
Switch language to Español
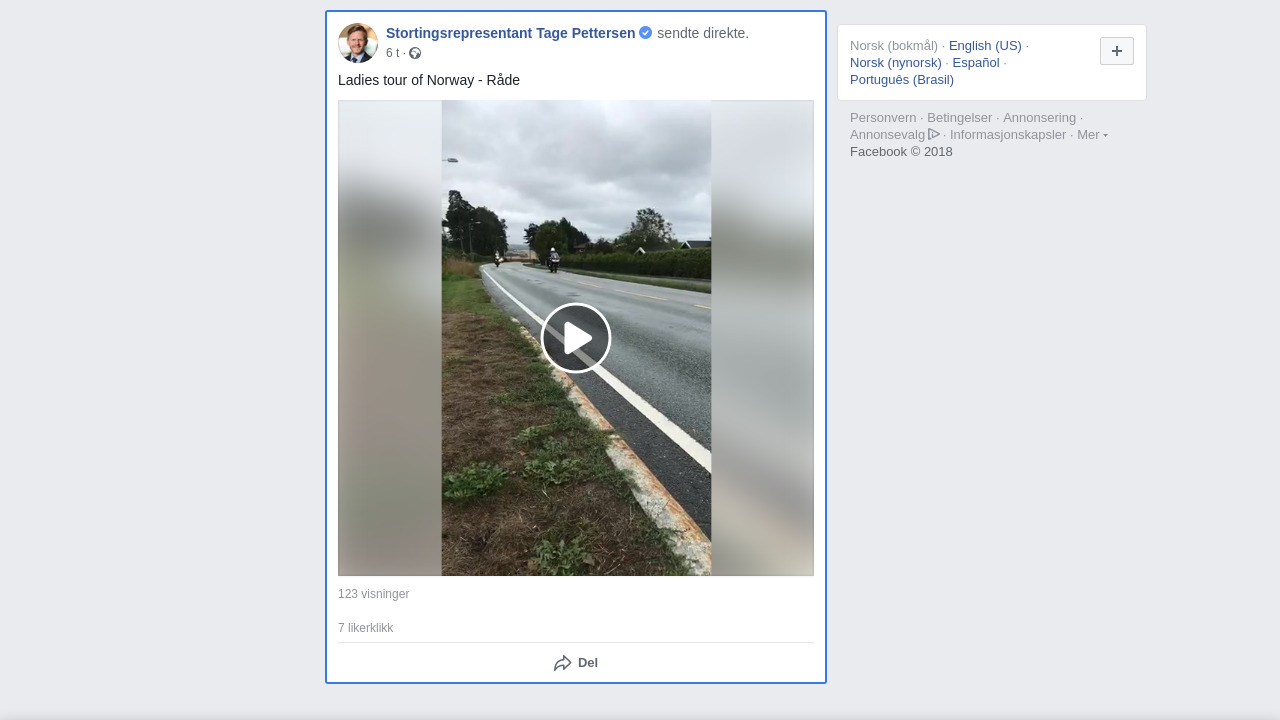pos(976,62)
